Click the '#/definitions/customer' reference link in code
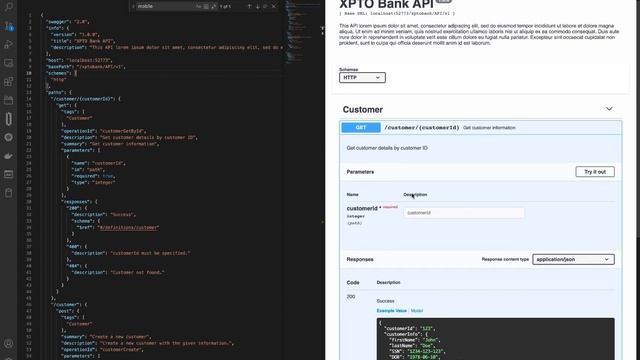 pyautogui.click(x=129, y=228)
